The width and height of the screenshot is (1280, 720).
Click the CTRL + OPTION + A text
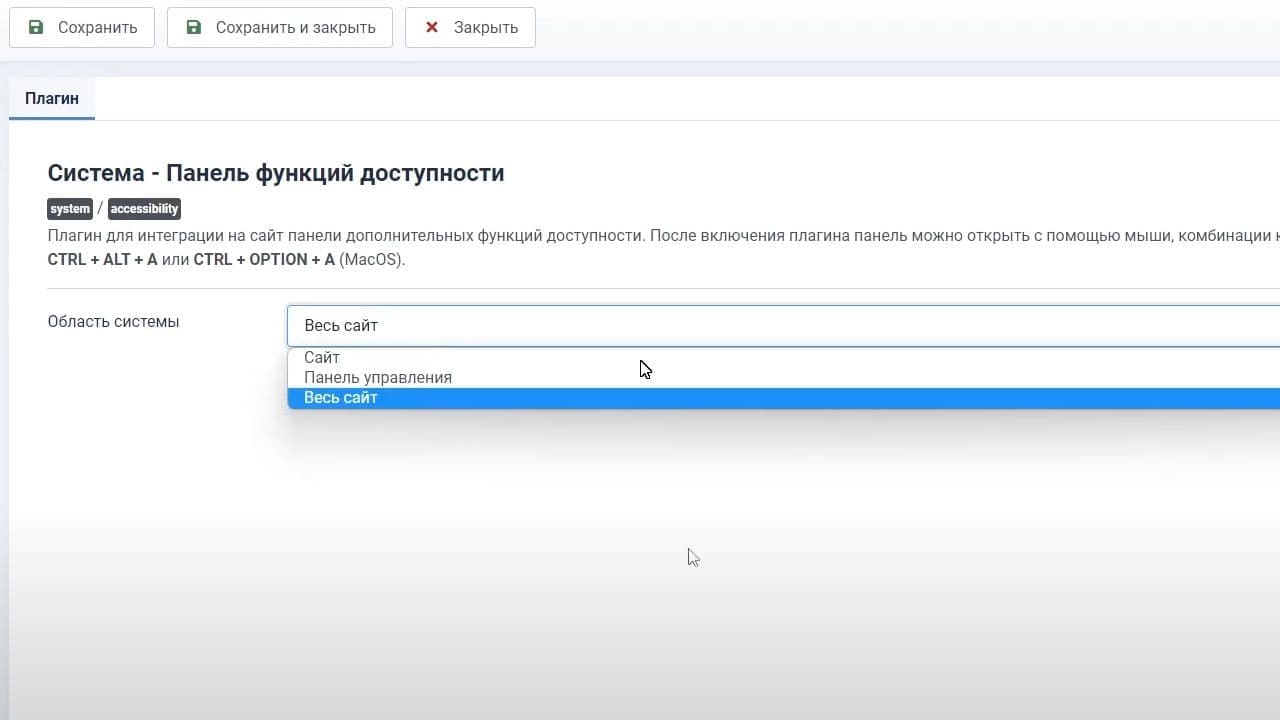point(264,259)
